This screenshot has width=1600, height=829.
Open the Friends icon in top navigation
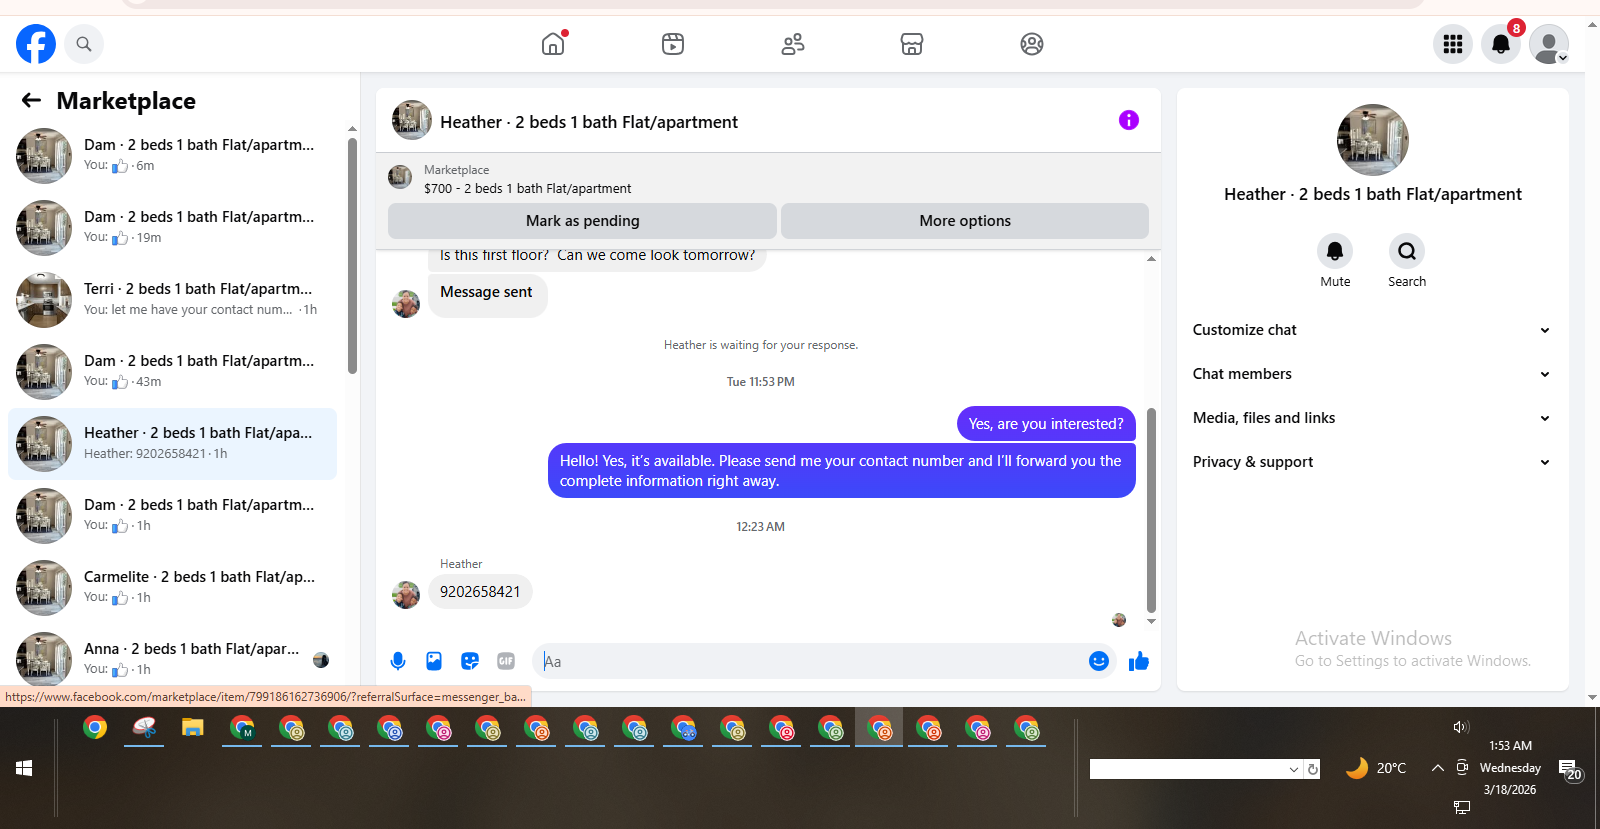pyautogui.click(x=793, y=44)
